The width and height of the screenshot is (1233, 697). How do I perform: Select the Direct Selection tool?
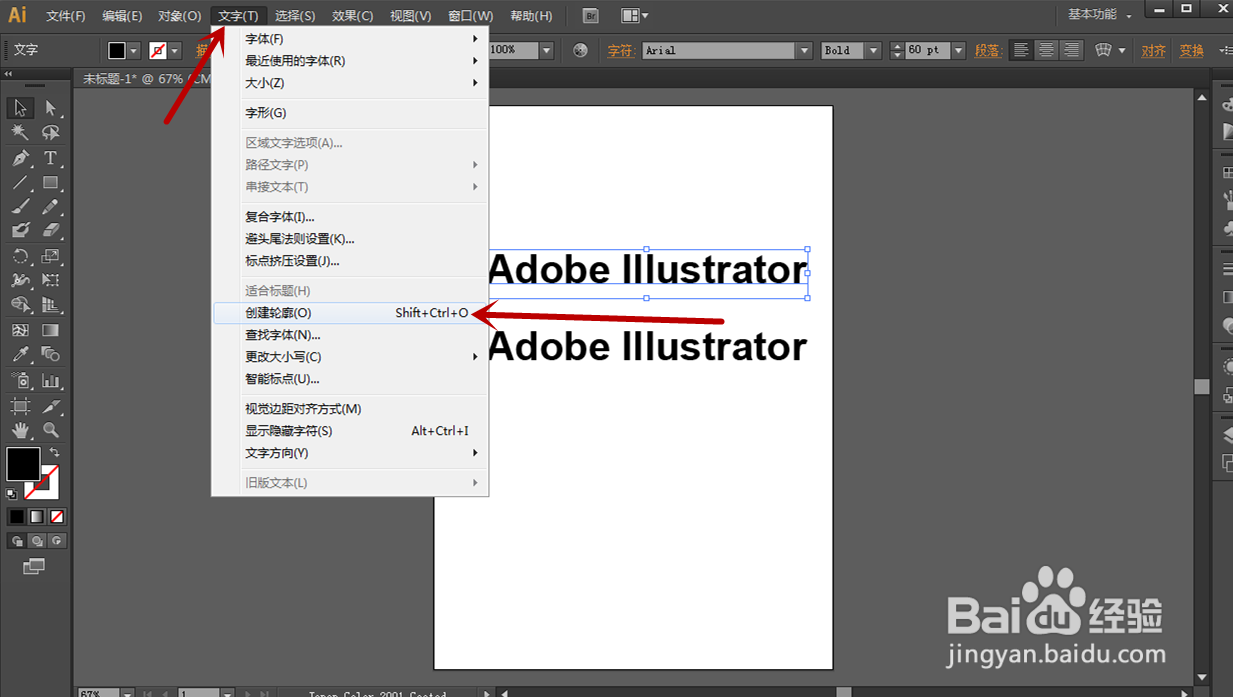point(51,108)
